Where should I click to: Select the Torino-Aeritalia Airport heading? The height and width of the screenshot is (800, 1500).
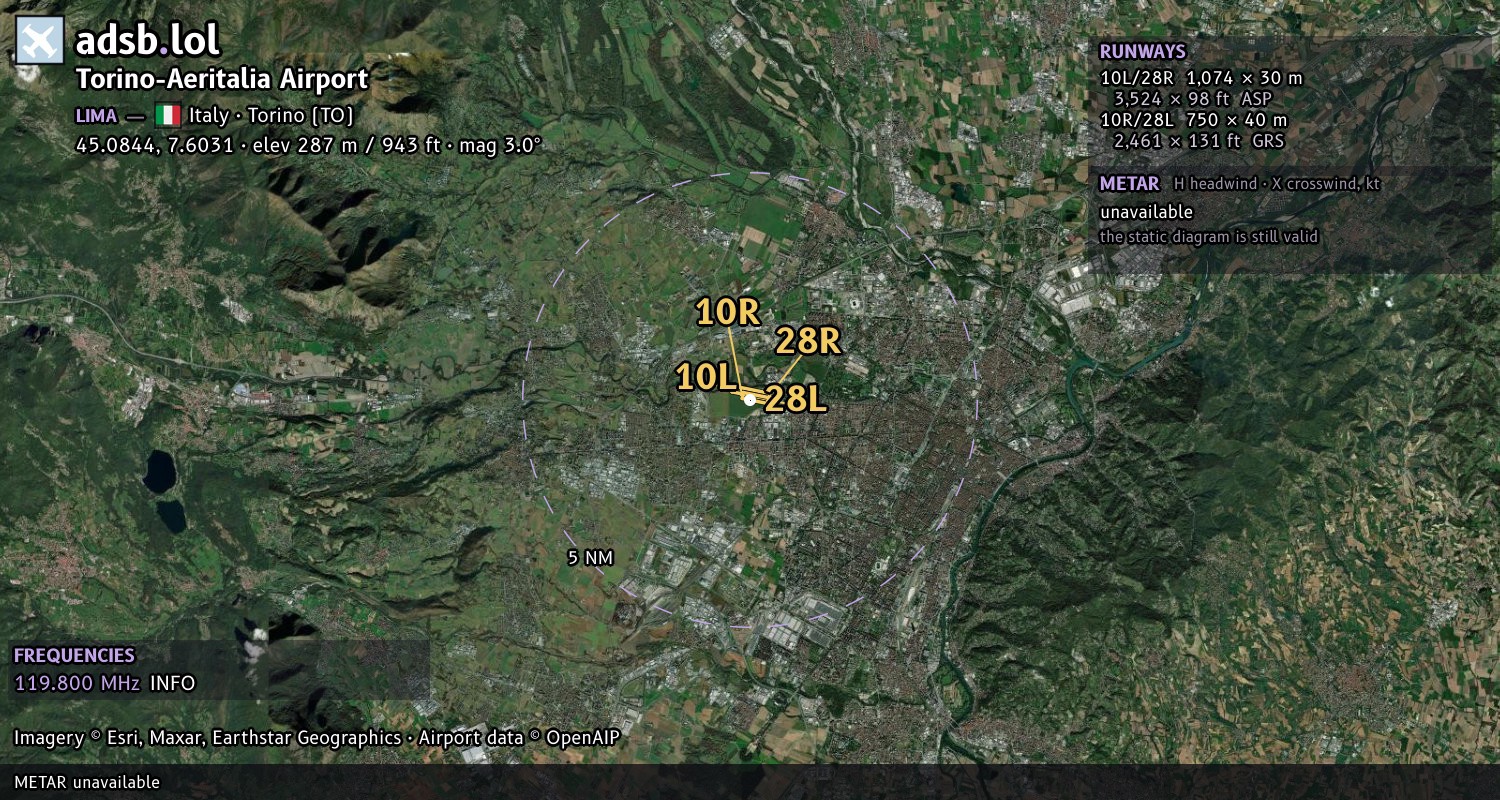[222, 79]
